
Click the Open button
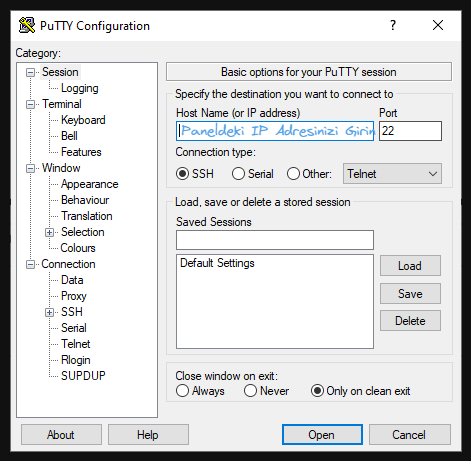(x=322, y=435)
